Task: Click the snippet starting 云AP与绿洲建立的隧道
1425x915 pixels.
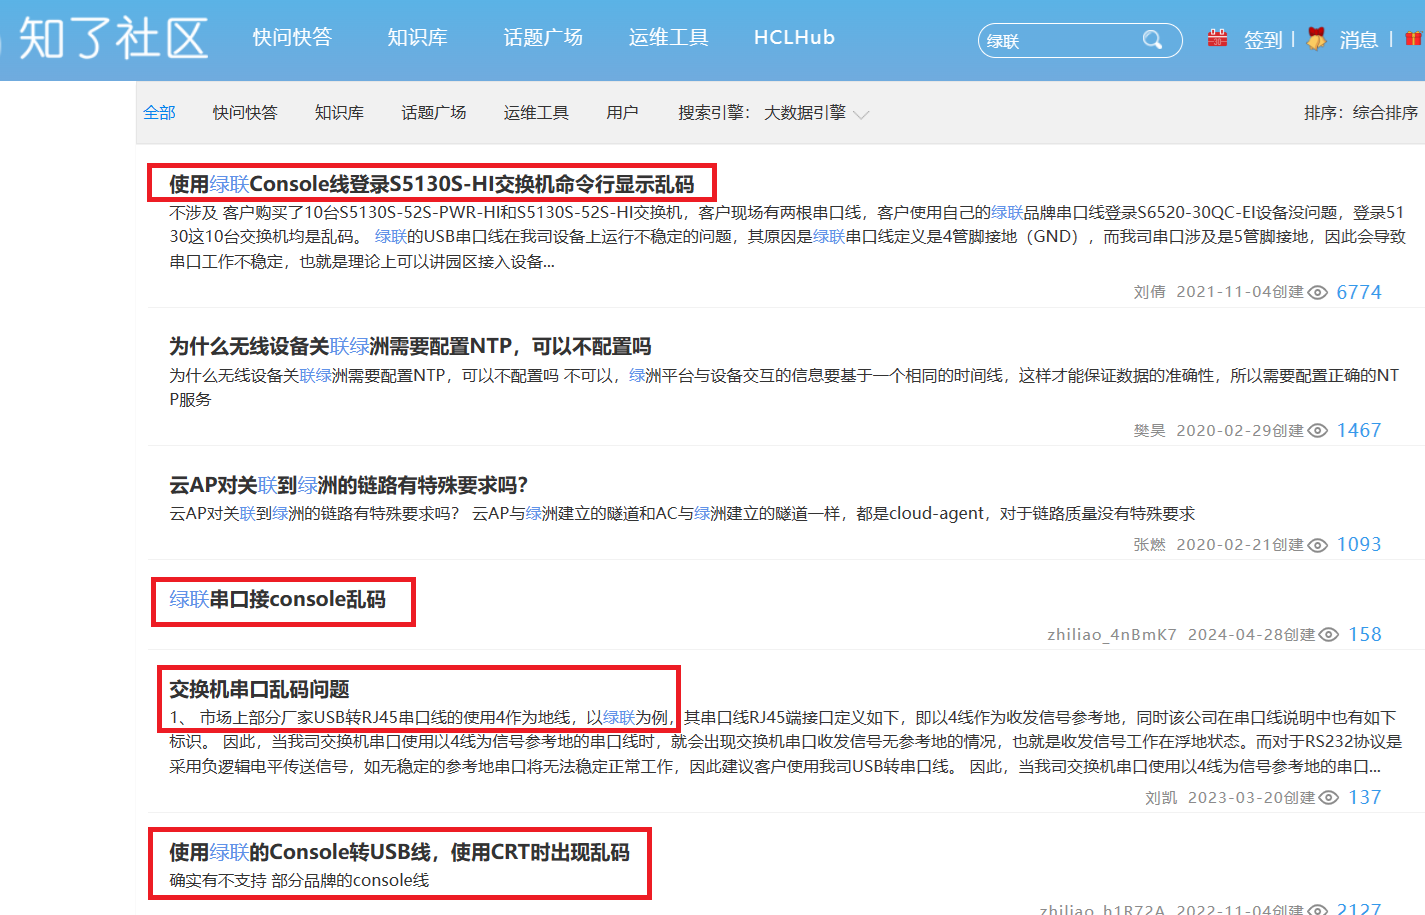Action: coord(833,513)
